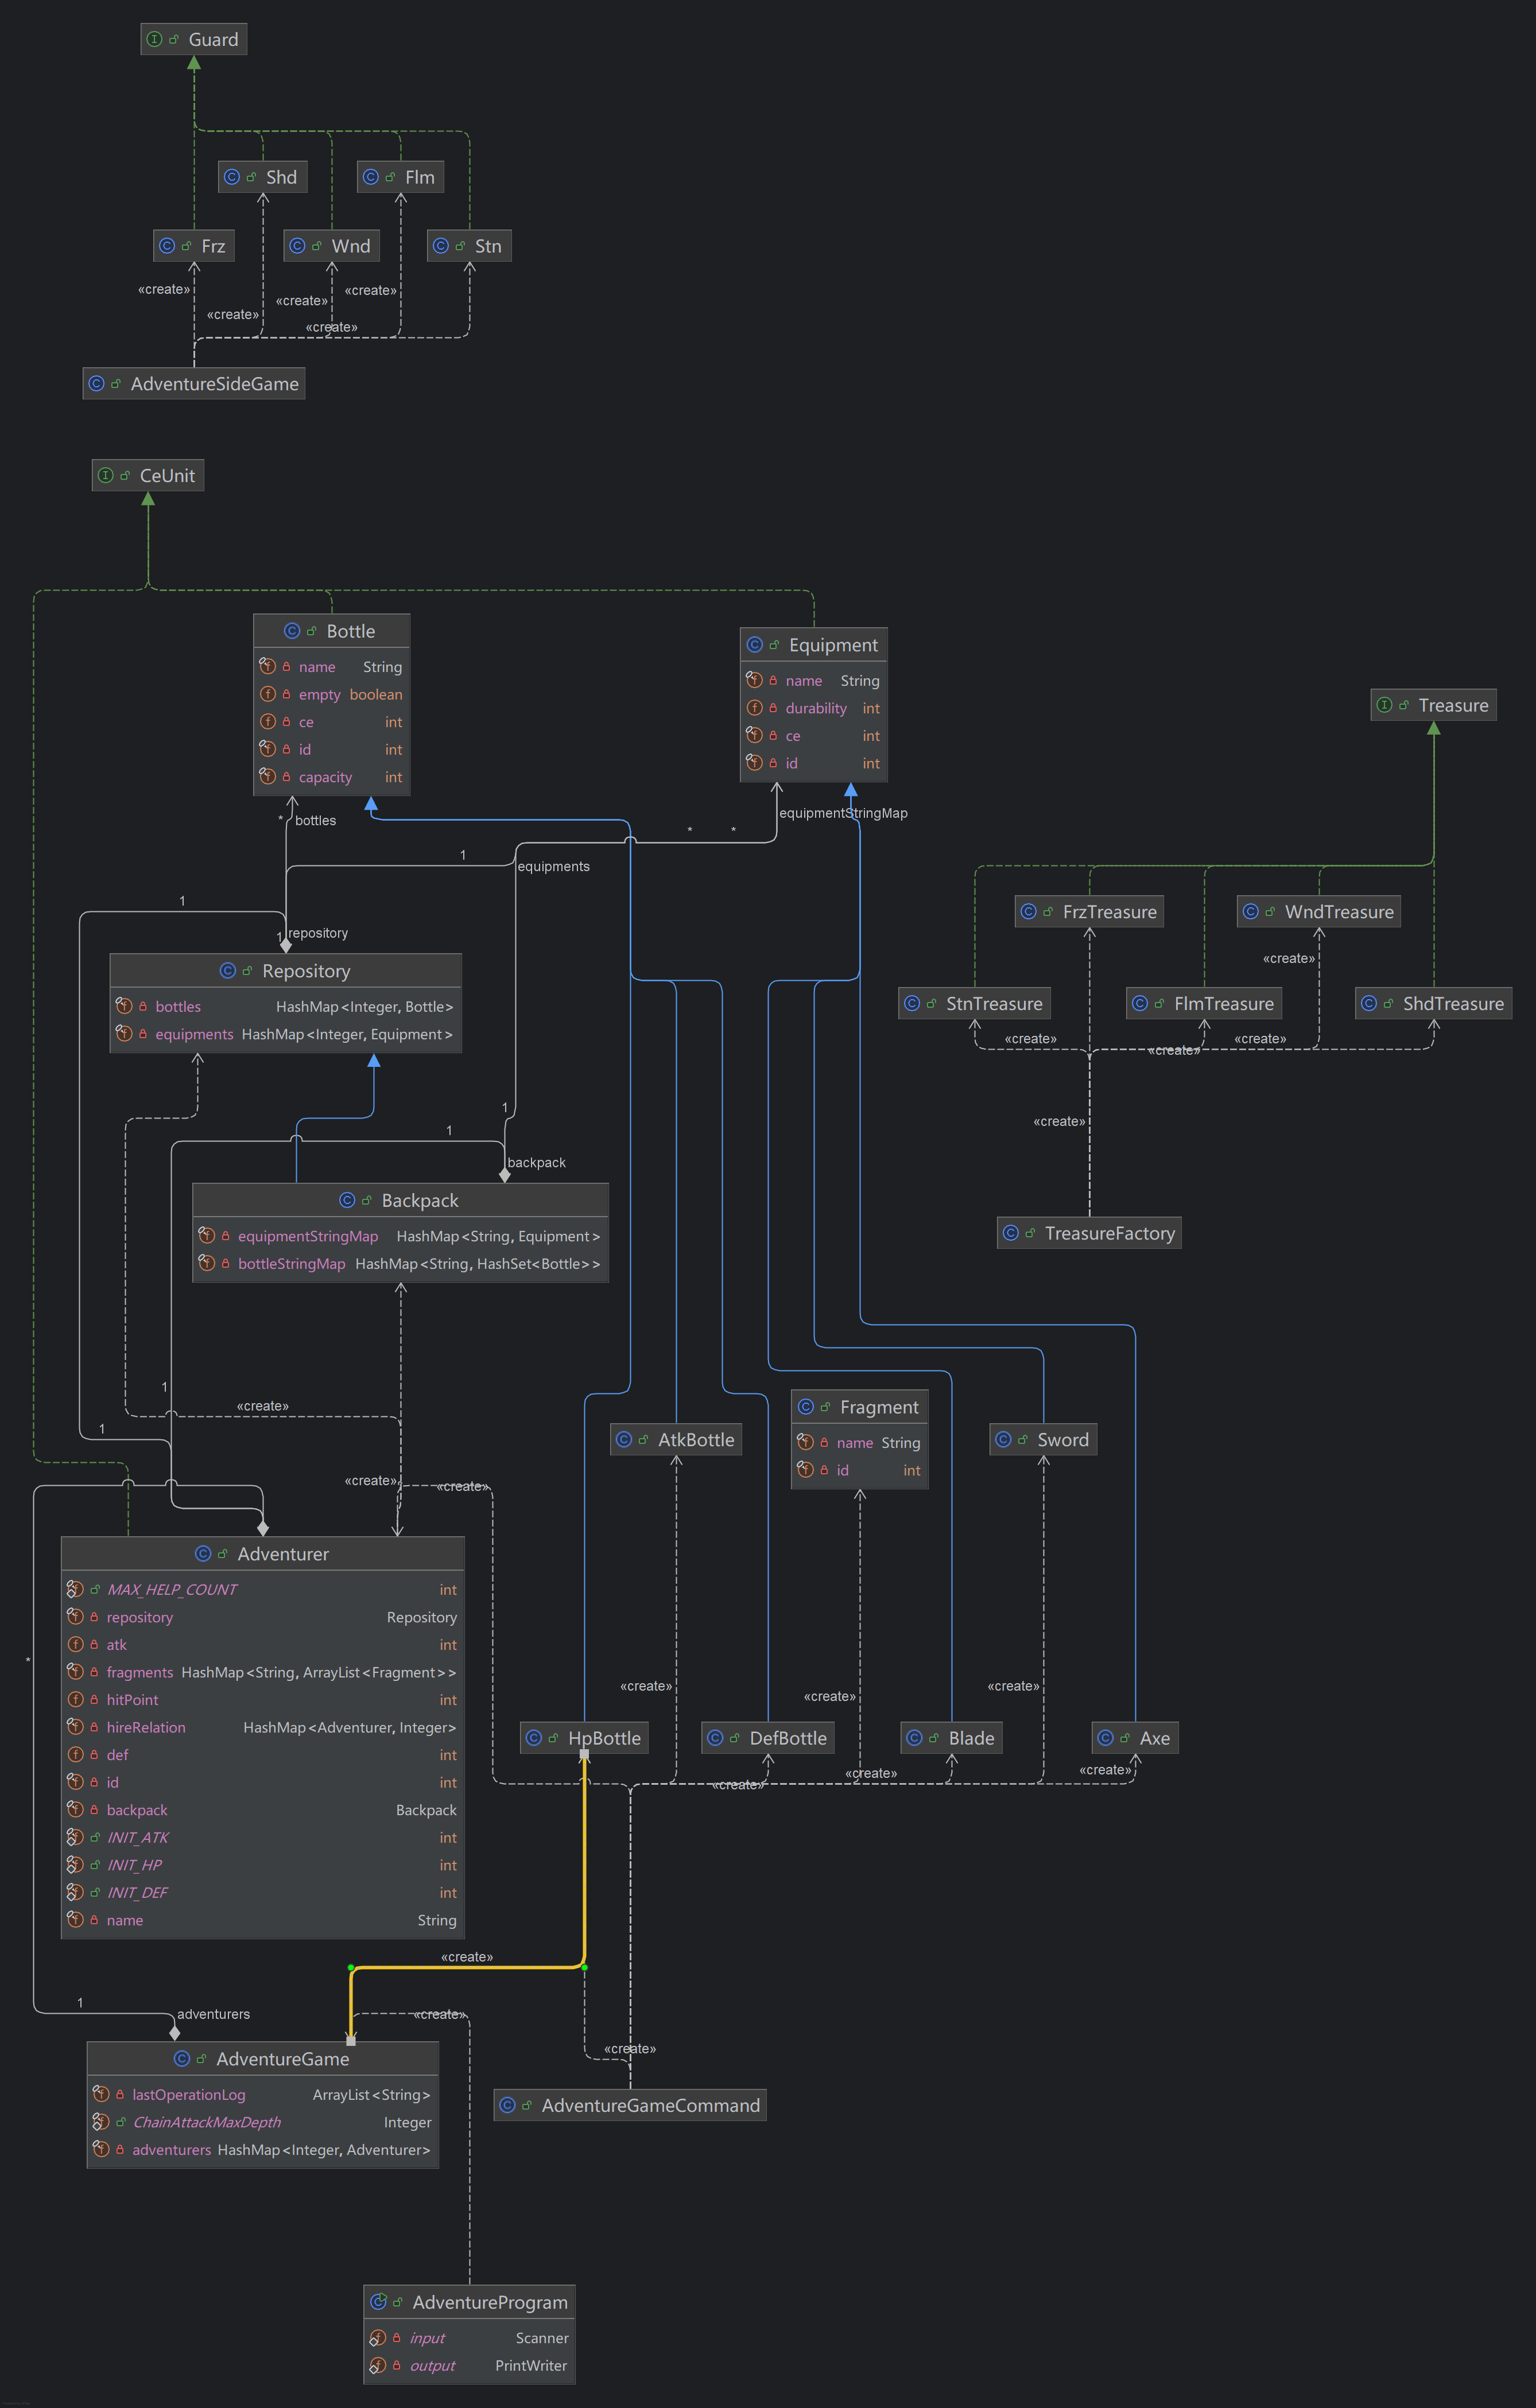Click the class icon of AtkBottle
Viewport: 1536px width, 2408px height.
pyautogui.click(x=624, y=1439)
